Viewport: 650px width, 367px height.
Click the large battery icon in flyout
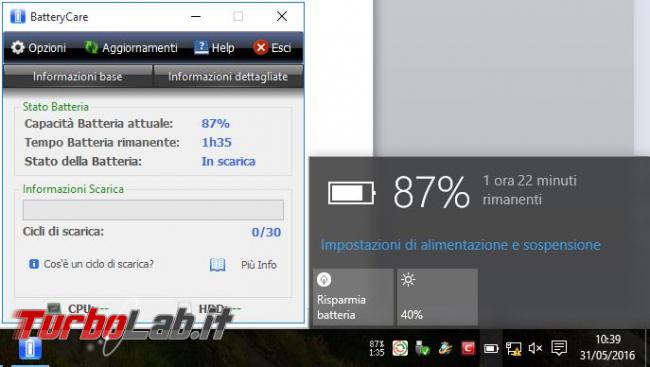[352, 193]
